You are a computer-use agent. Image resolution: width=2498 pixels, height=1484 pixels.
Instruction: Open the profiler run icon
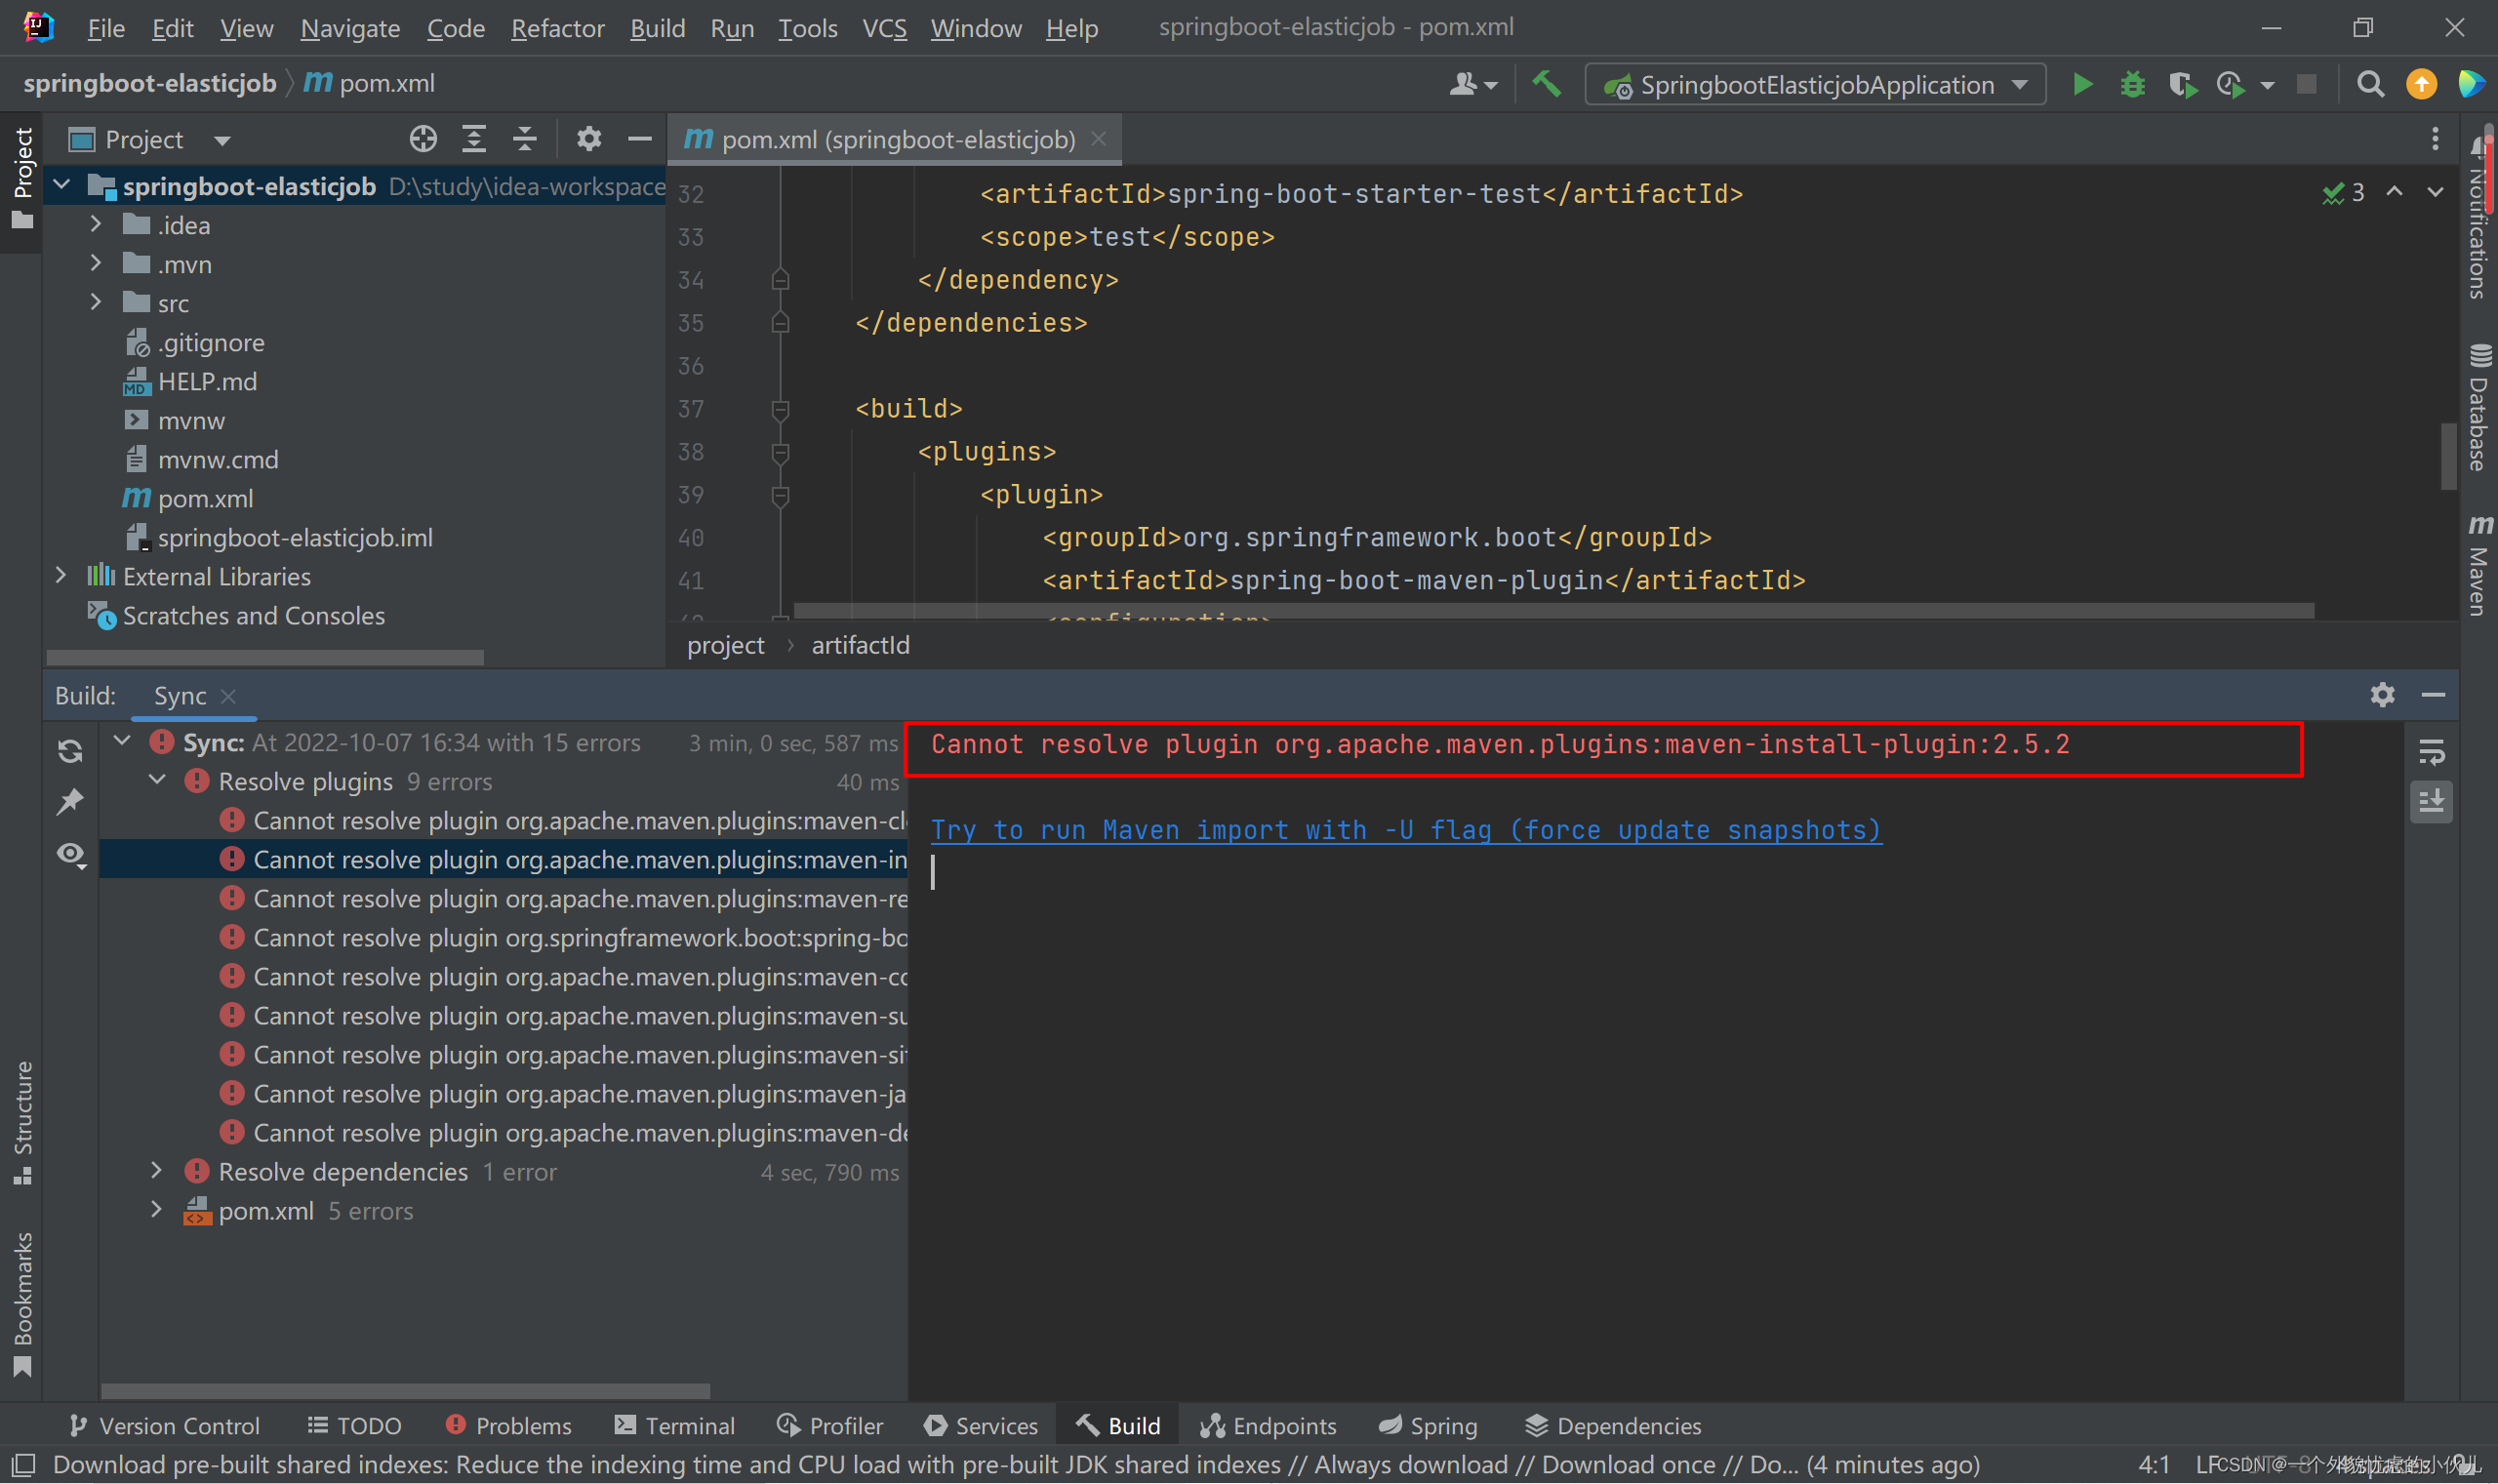(x=2230, y=85)
